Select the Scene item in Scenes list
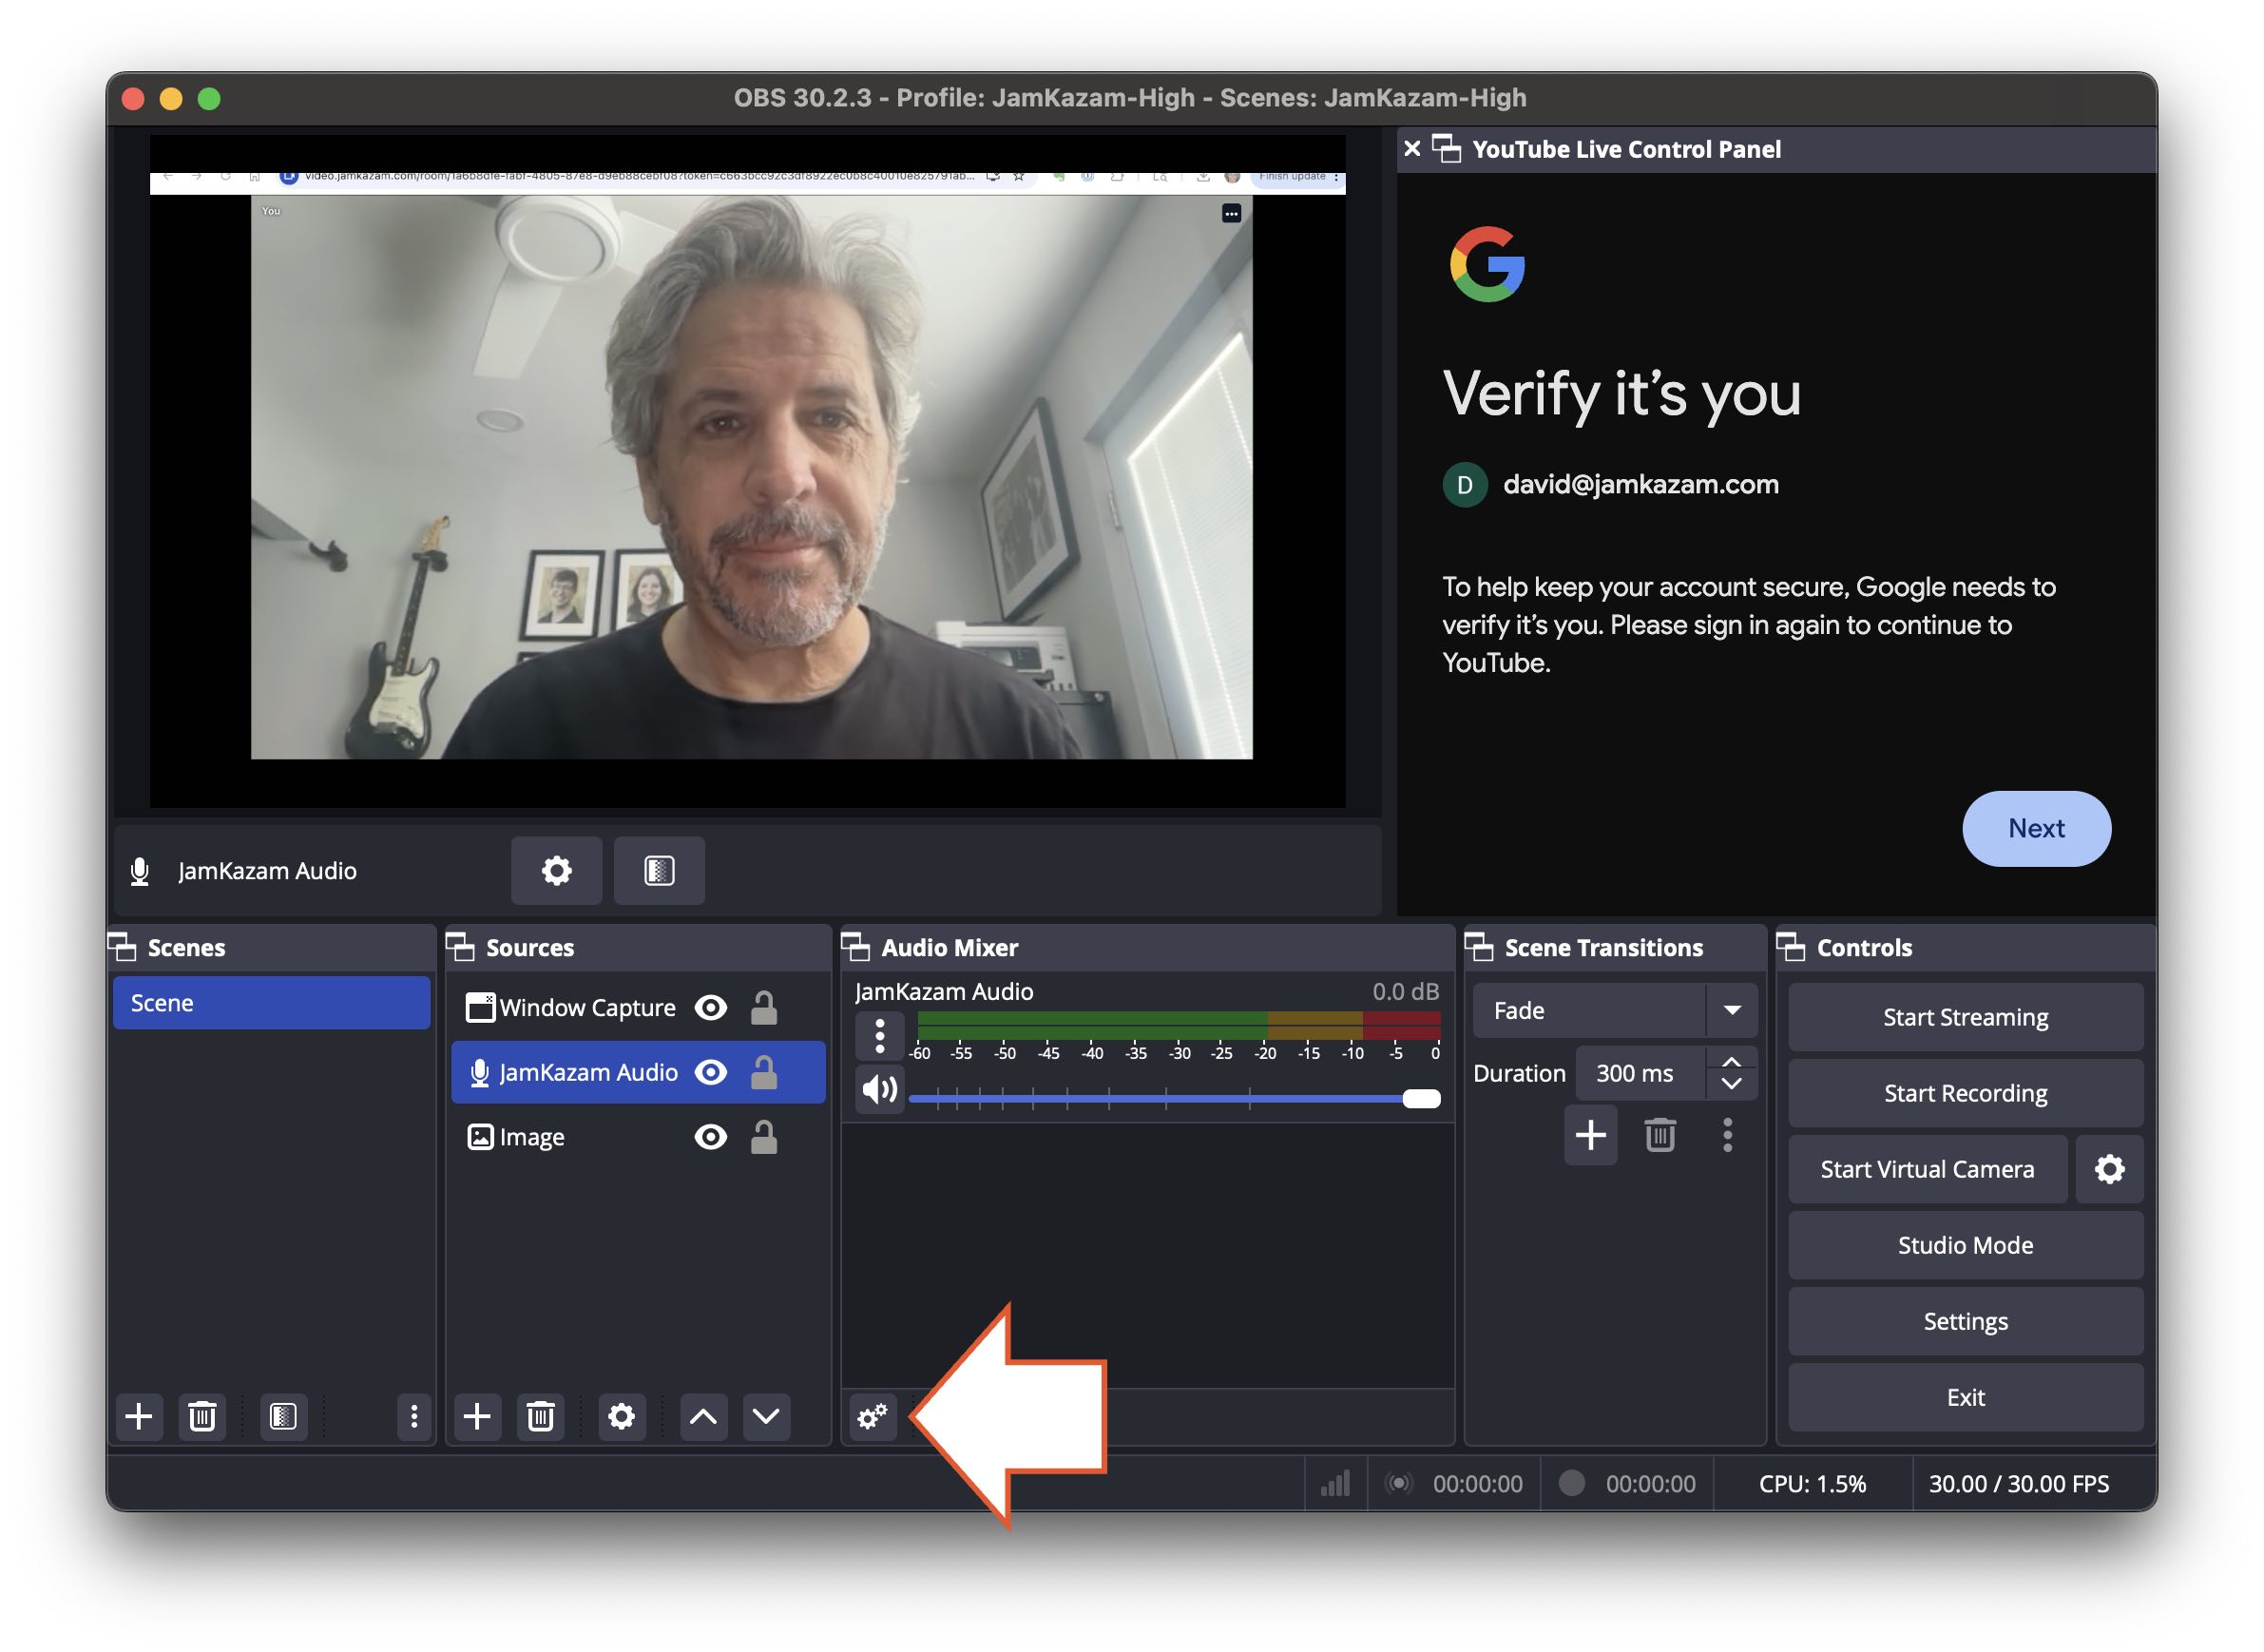 [271, 1003]
